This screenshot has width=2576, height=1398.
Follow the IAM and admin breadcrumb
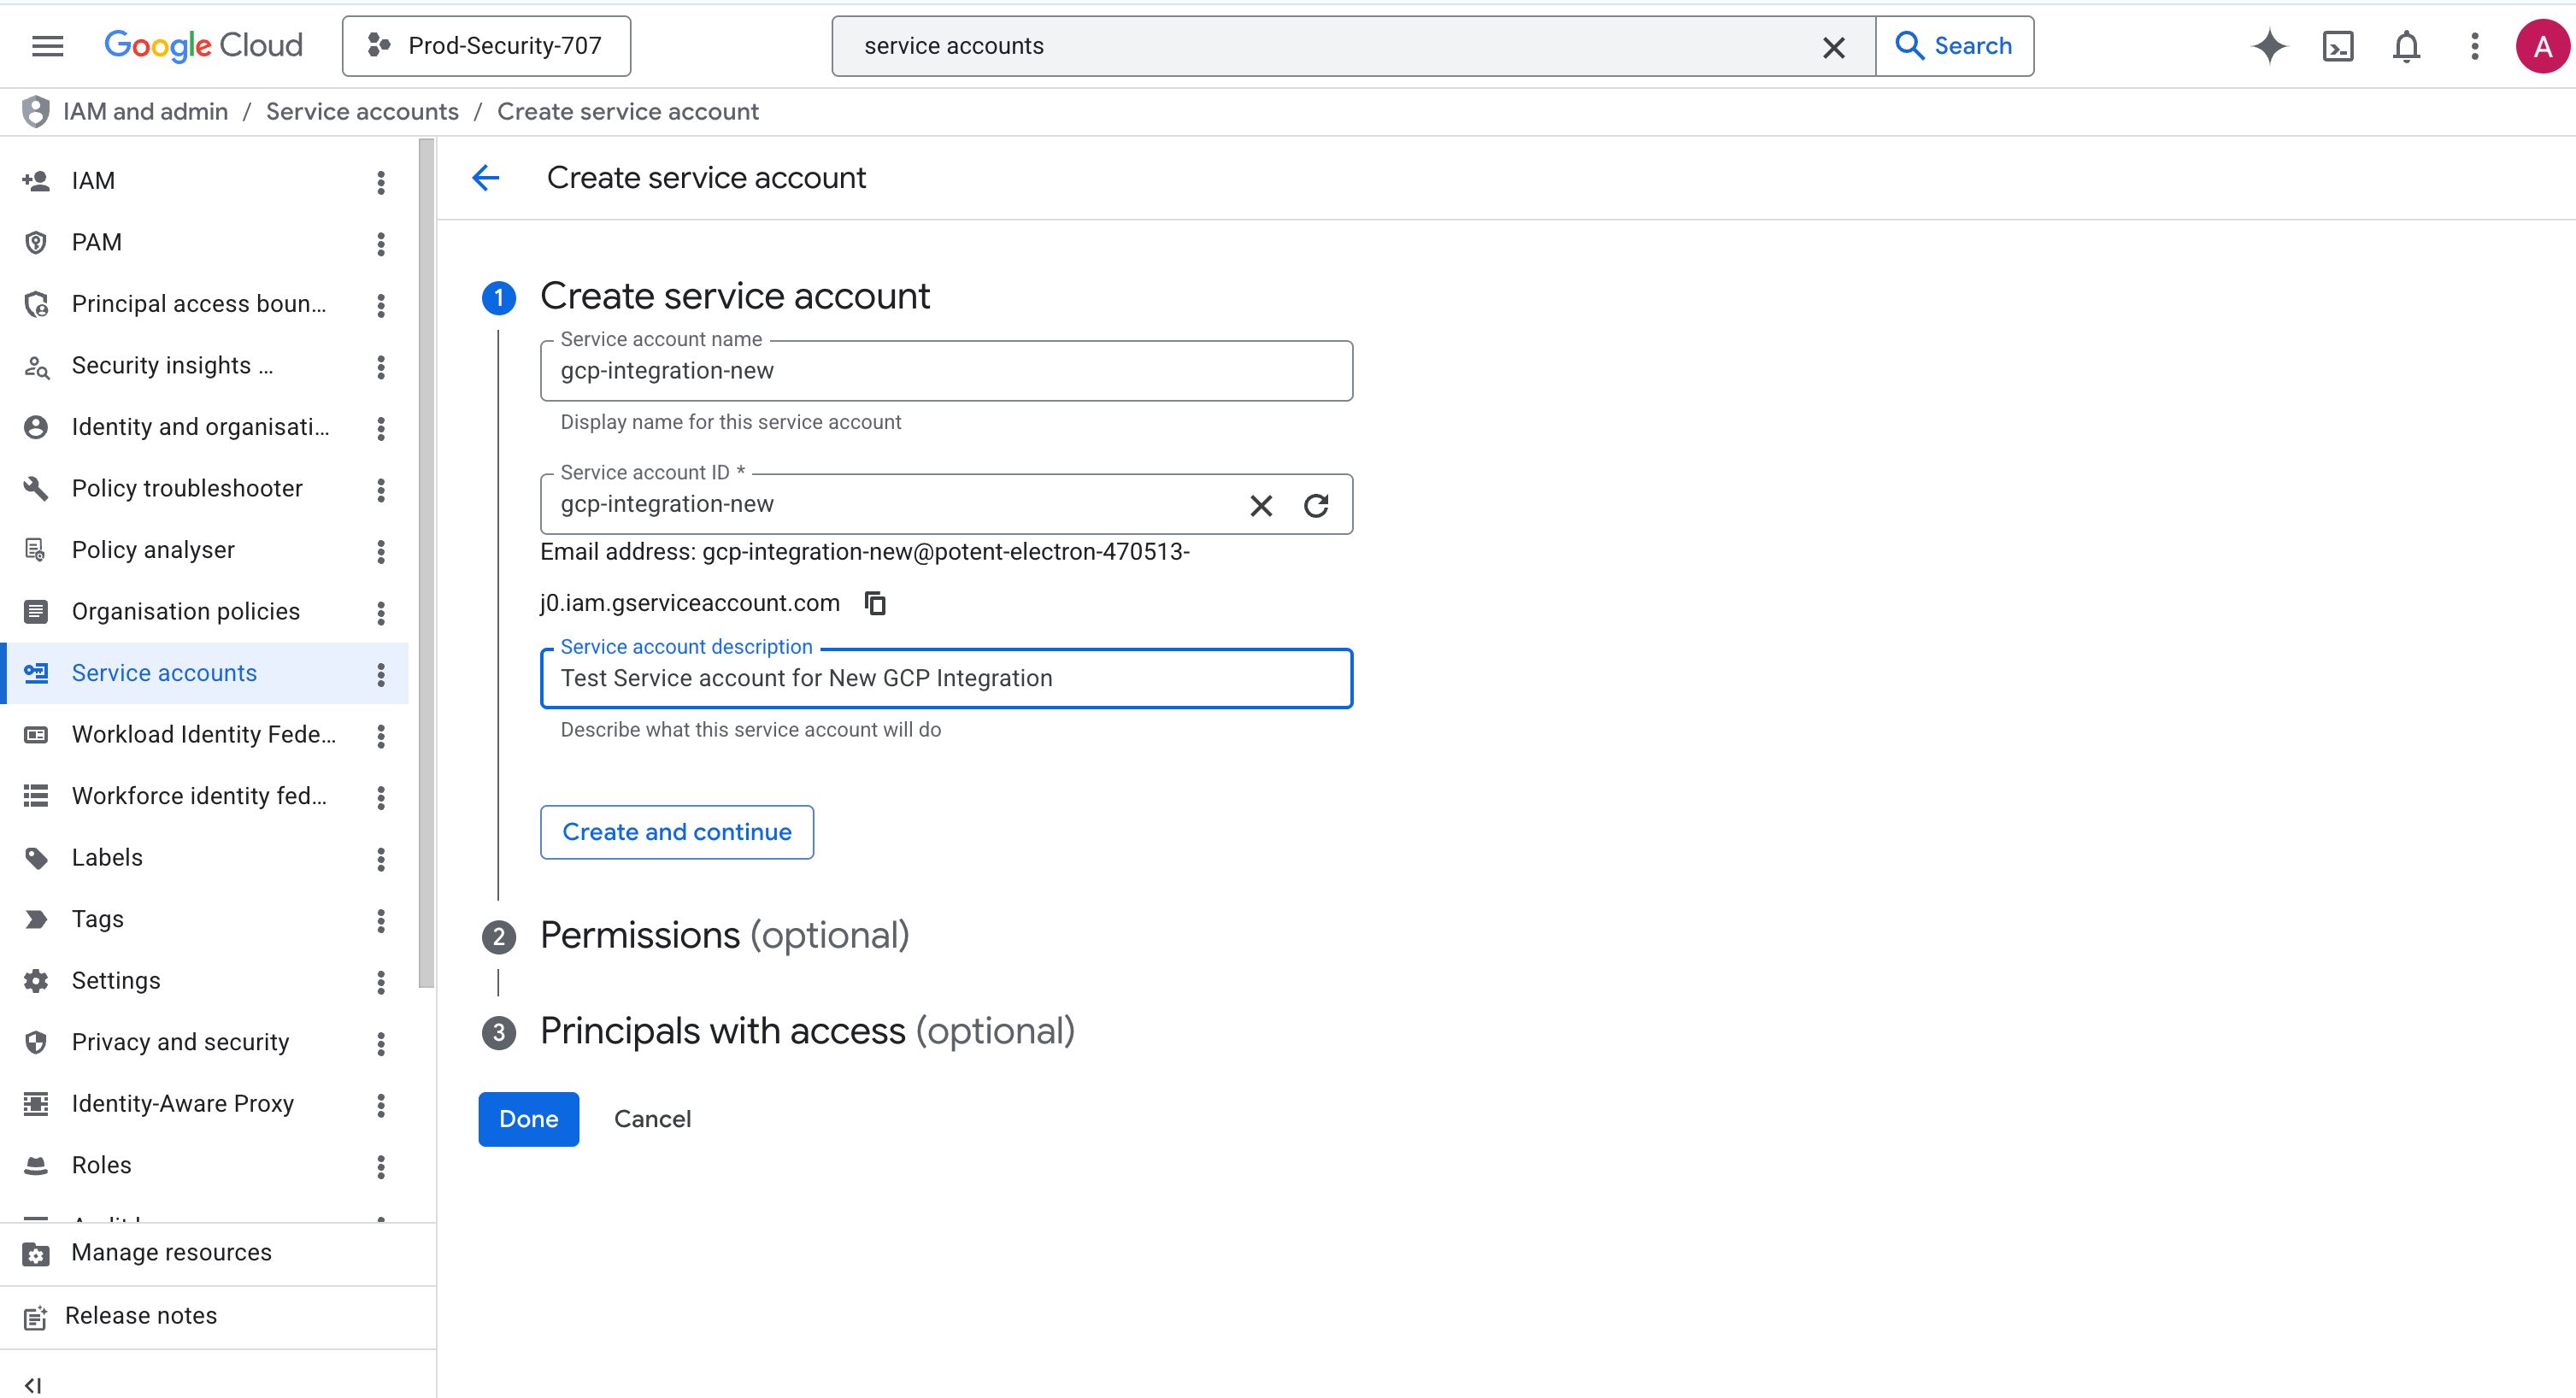[145, 112]
